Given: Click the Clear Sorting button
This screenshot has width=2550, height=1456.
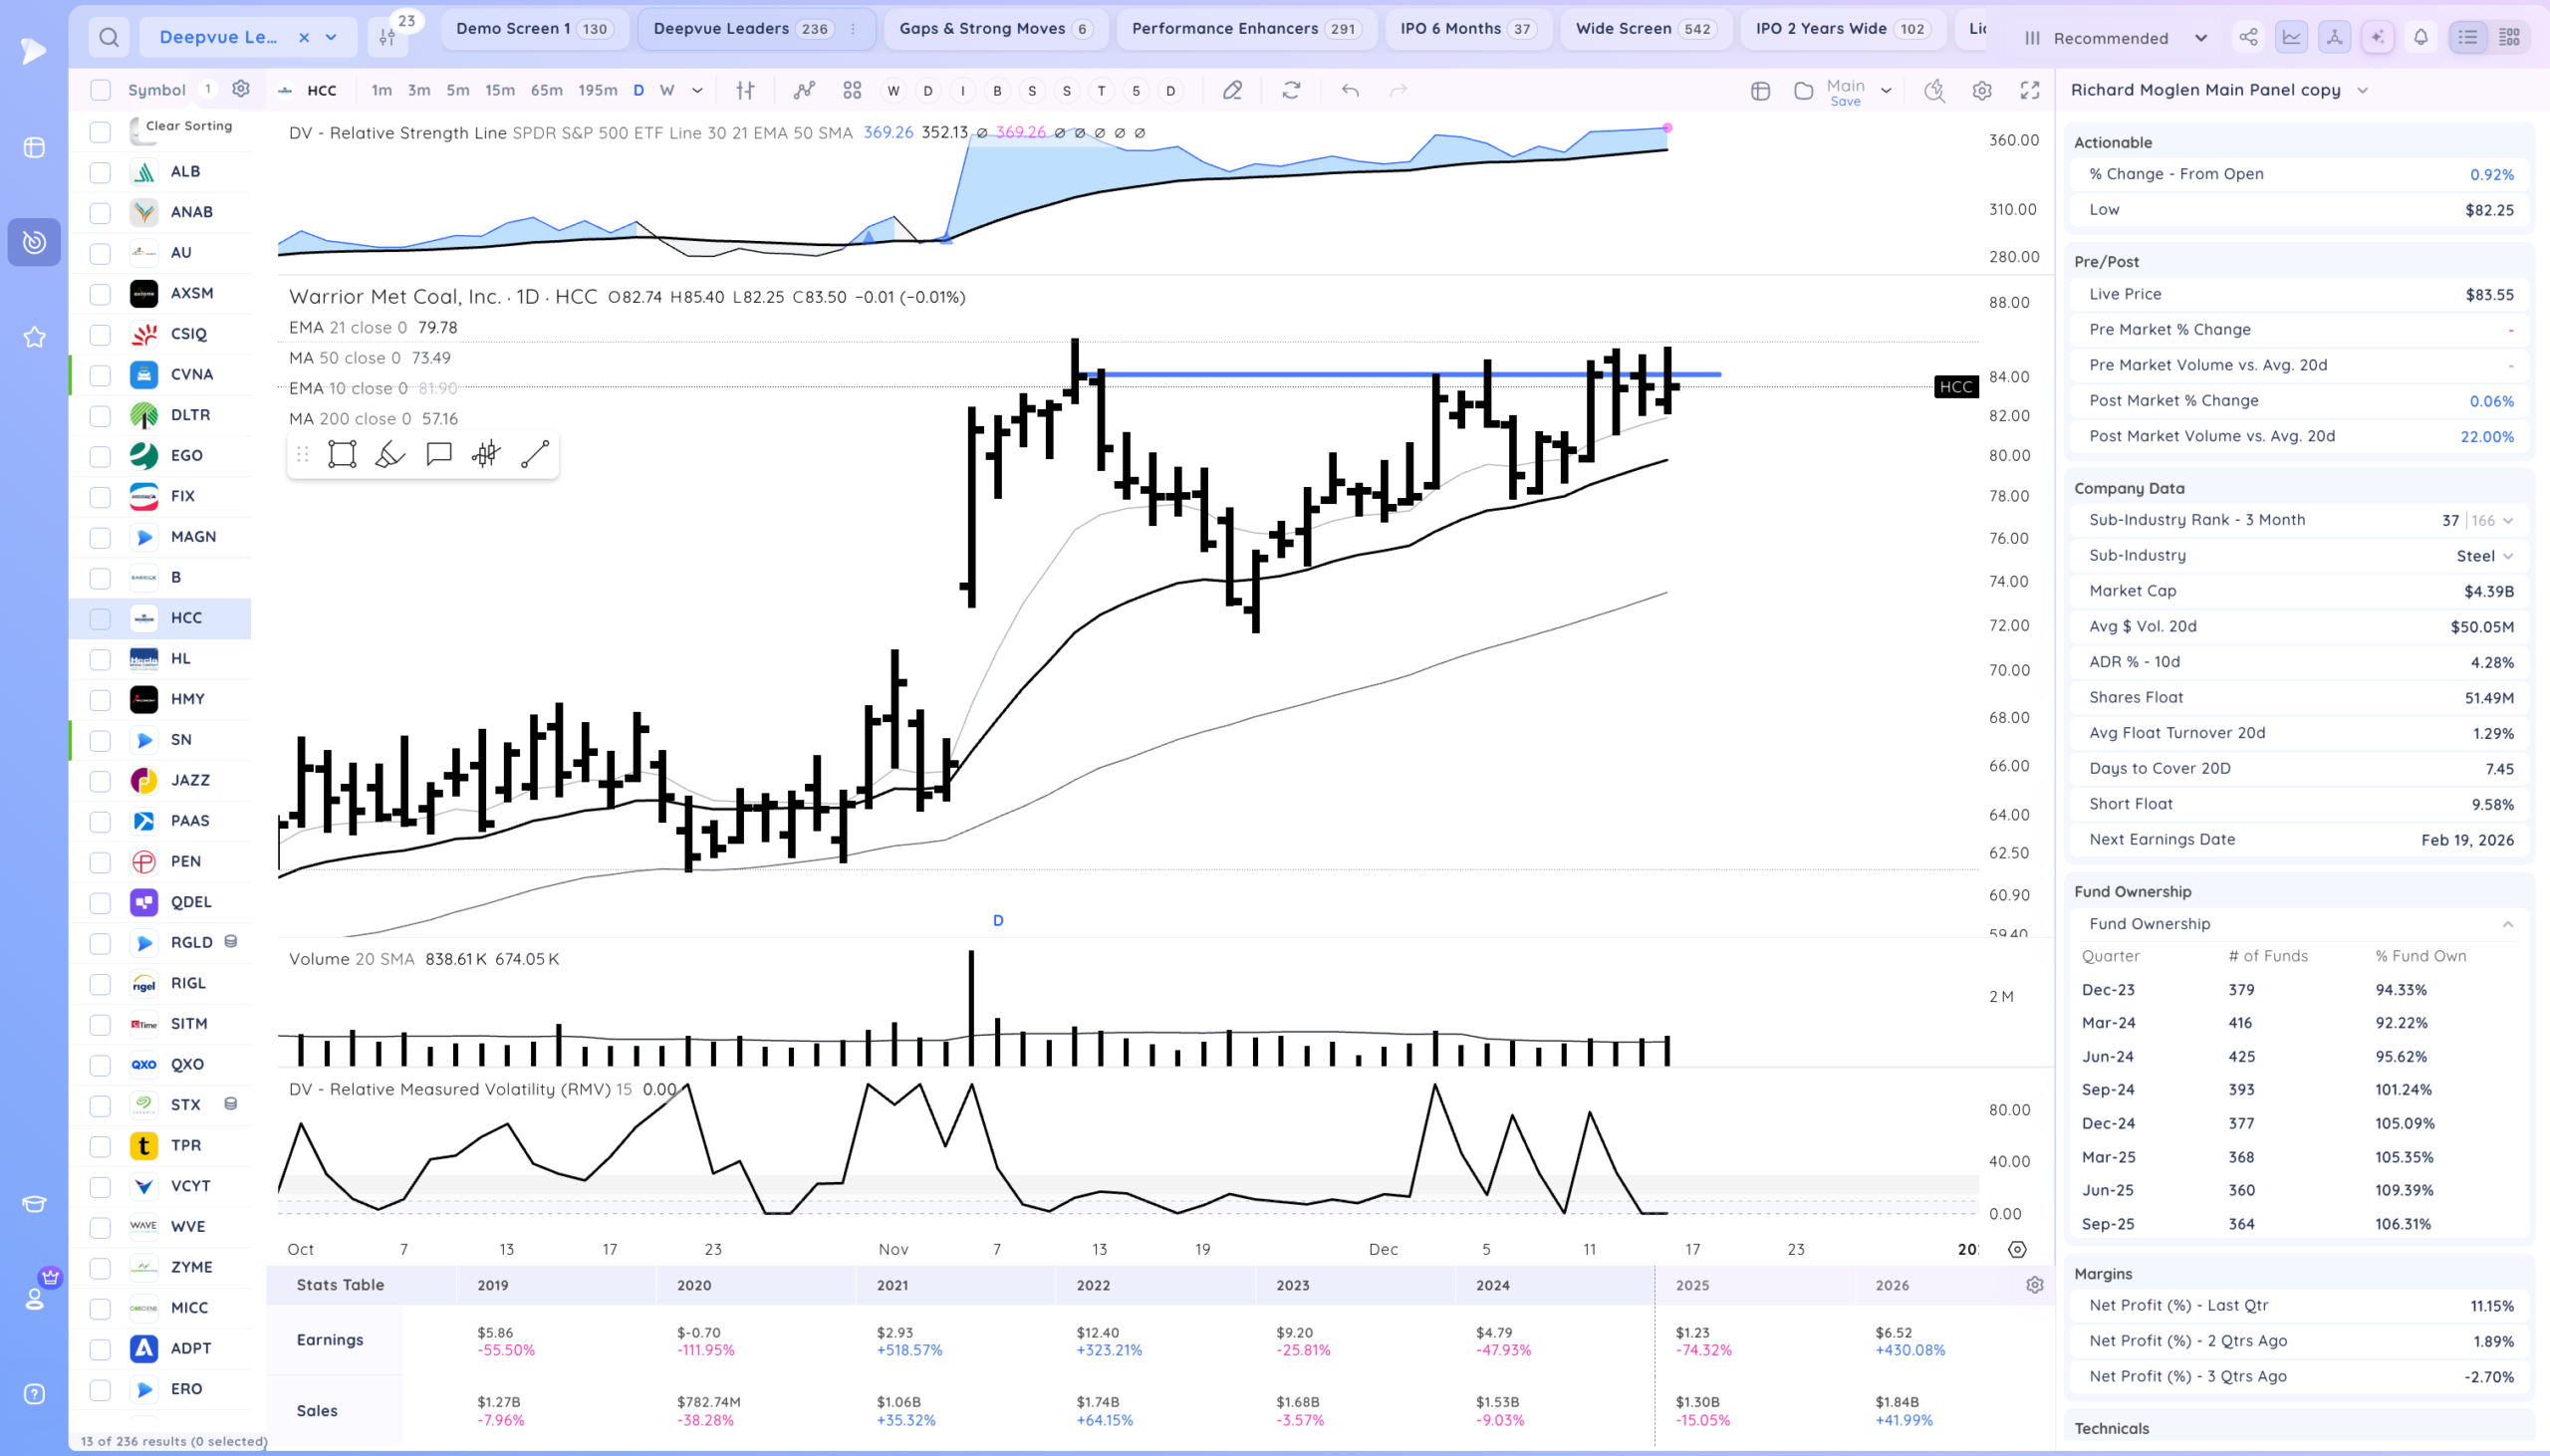Looking at the screenshot, I should (188, 126).
